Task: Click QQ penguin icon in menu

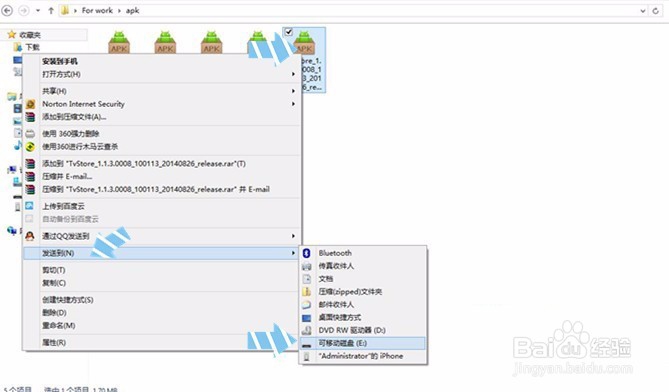Action: coord(30,236)
